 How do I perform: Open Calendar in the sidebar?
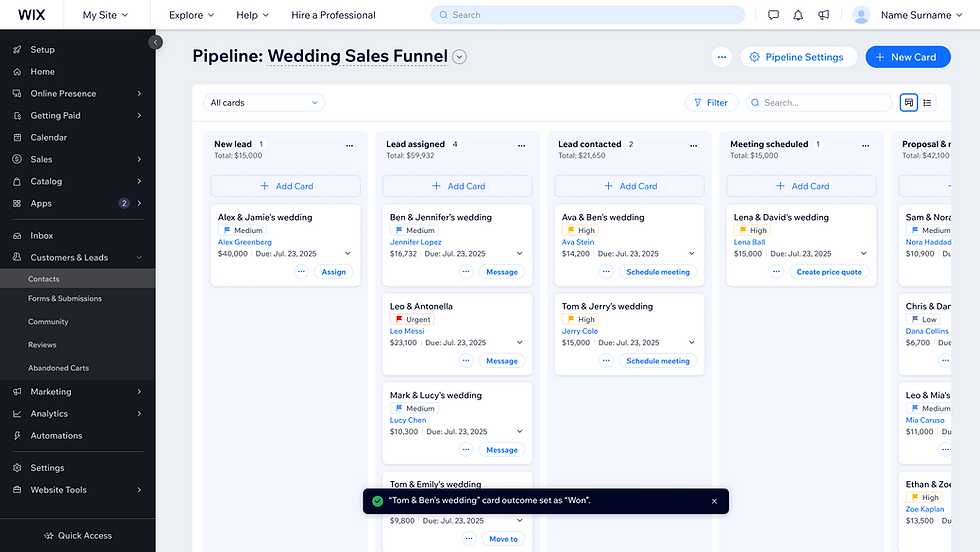point(78,138)
